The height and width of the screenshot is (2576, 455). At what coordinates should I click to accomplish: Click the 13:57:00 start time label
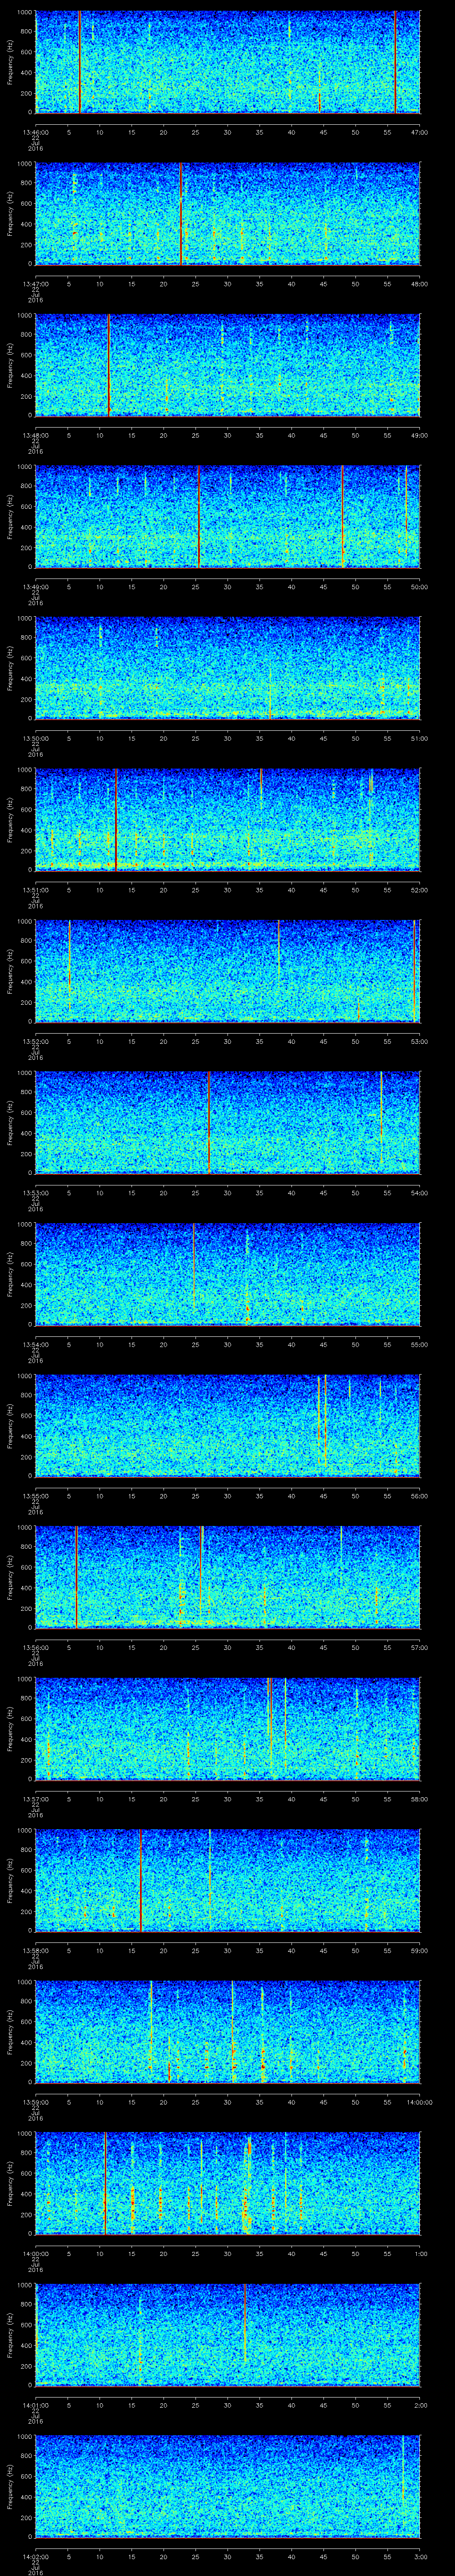pos(36,1799)
